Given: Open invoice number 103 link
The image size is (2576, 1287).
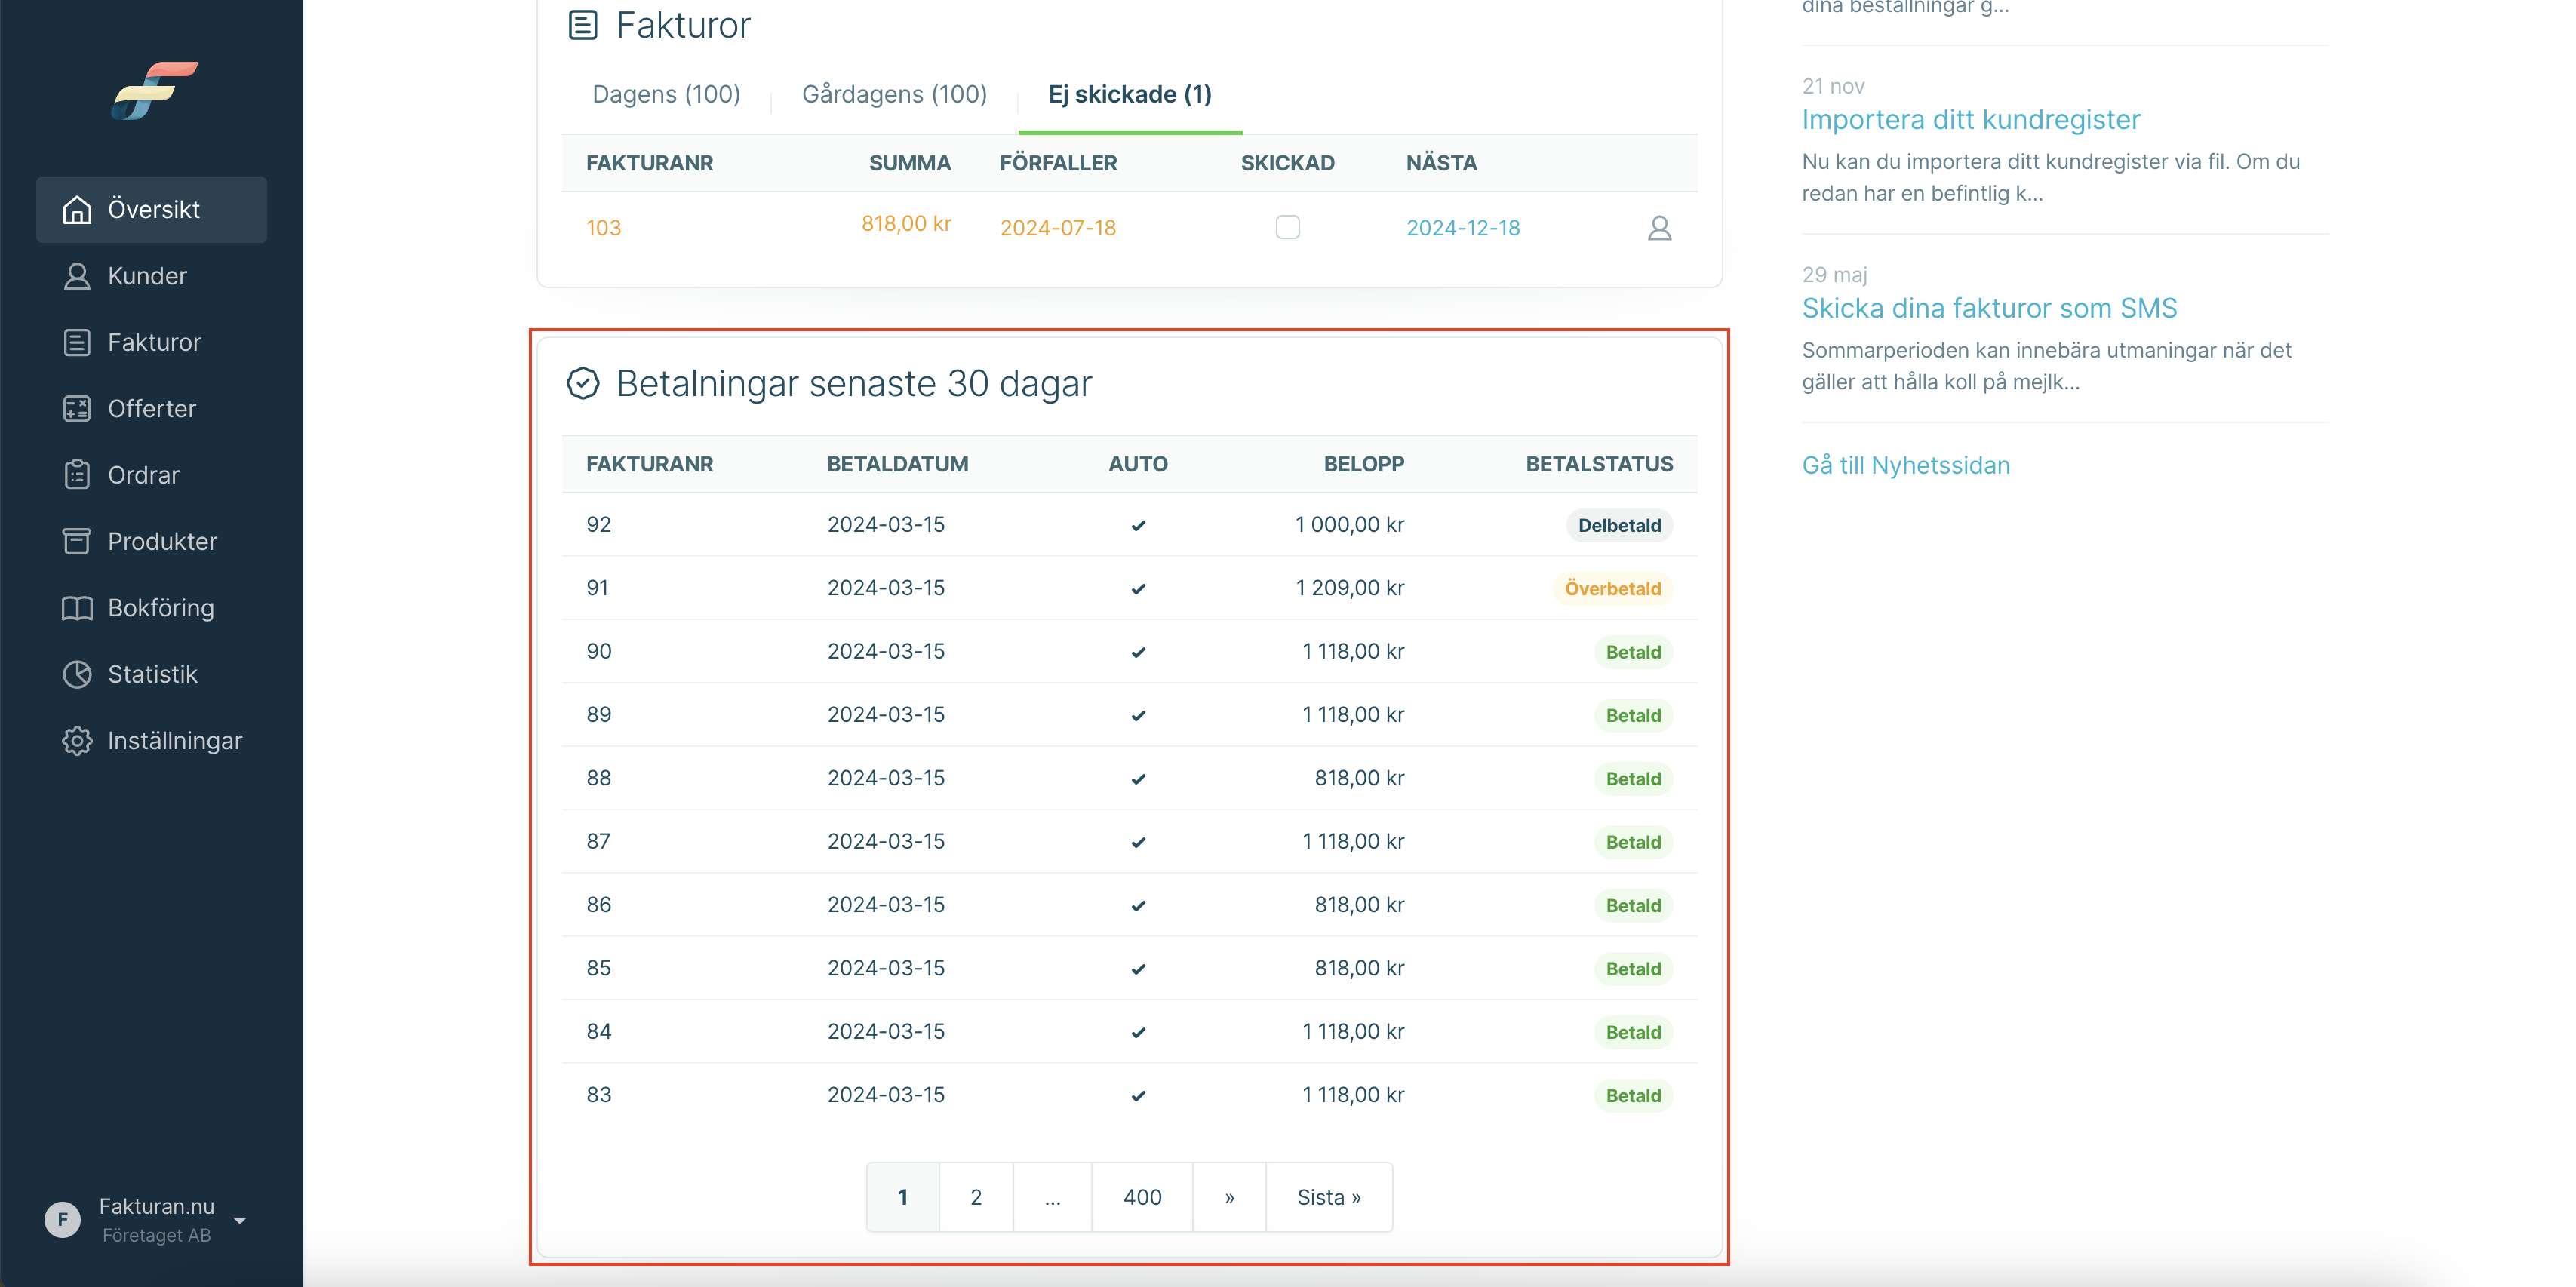Looking at the screenshot, I should pos(603,228).
